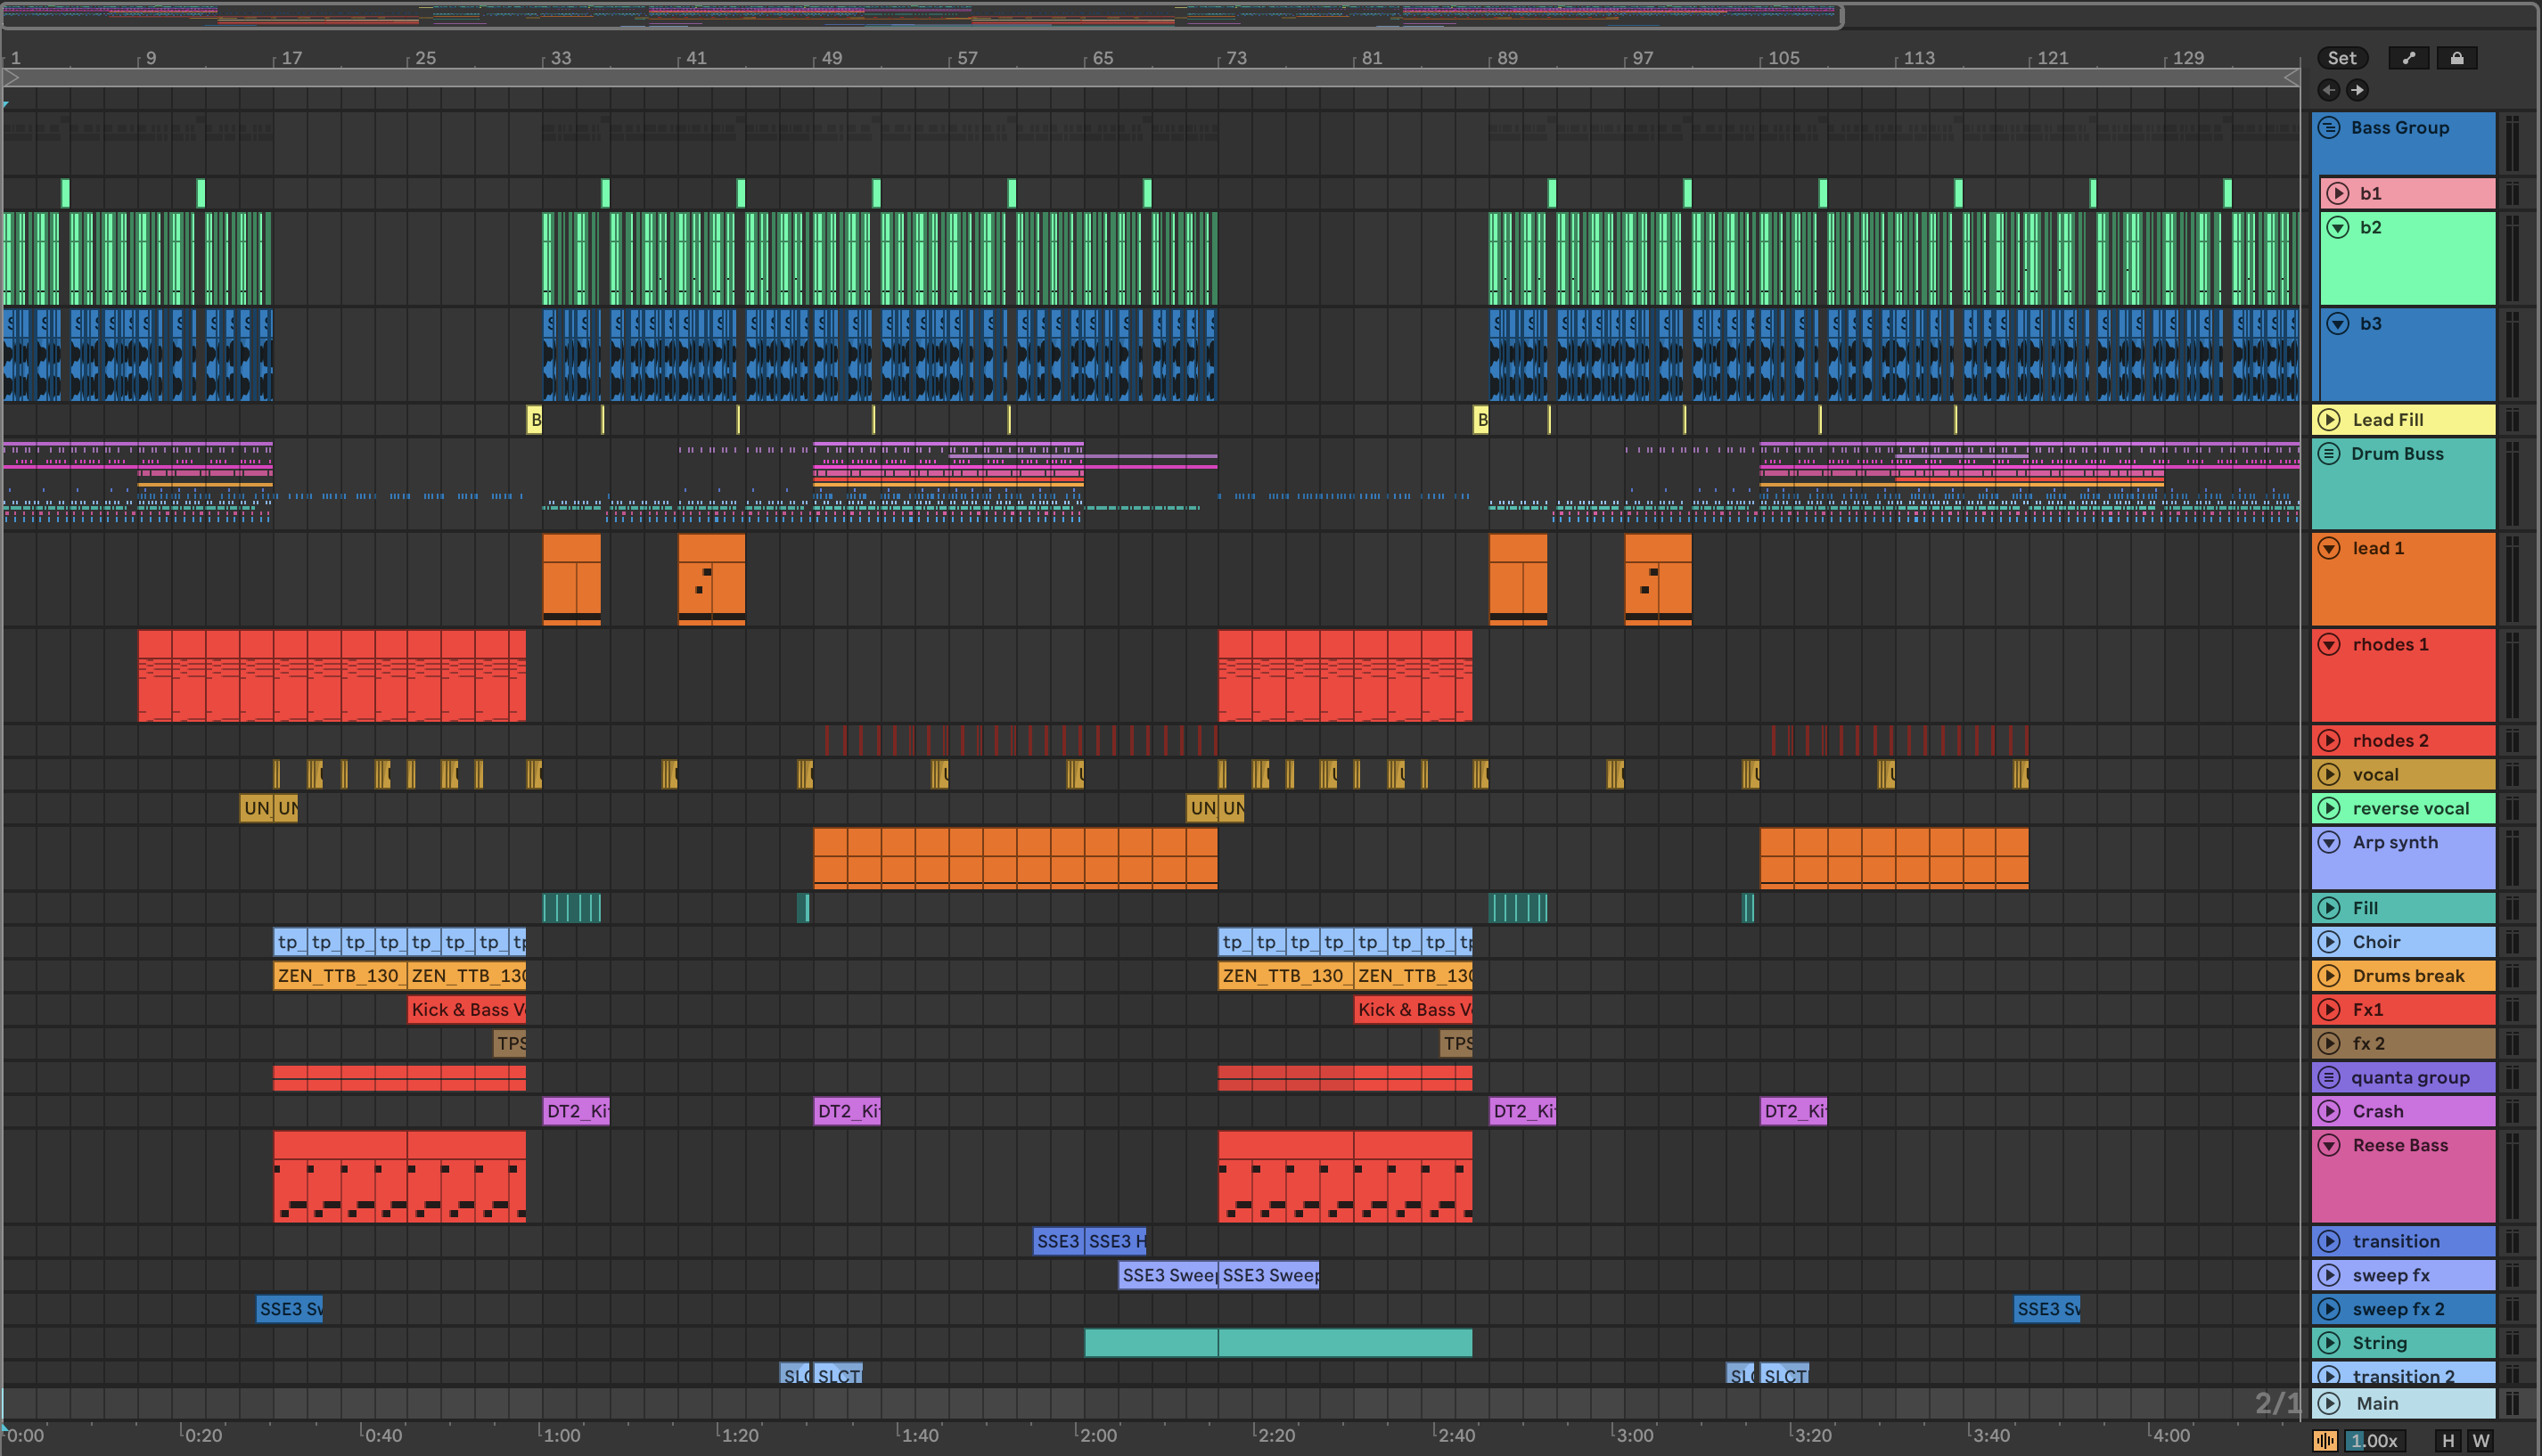Unfold the Fx1 track
This screenshot has width=2542, height=1456.
[2329, 1010]
